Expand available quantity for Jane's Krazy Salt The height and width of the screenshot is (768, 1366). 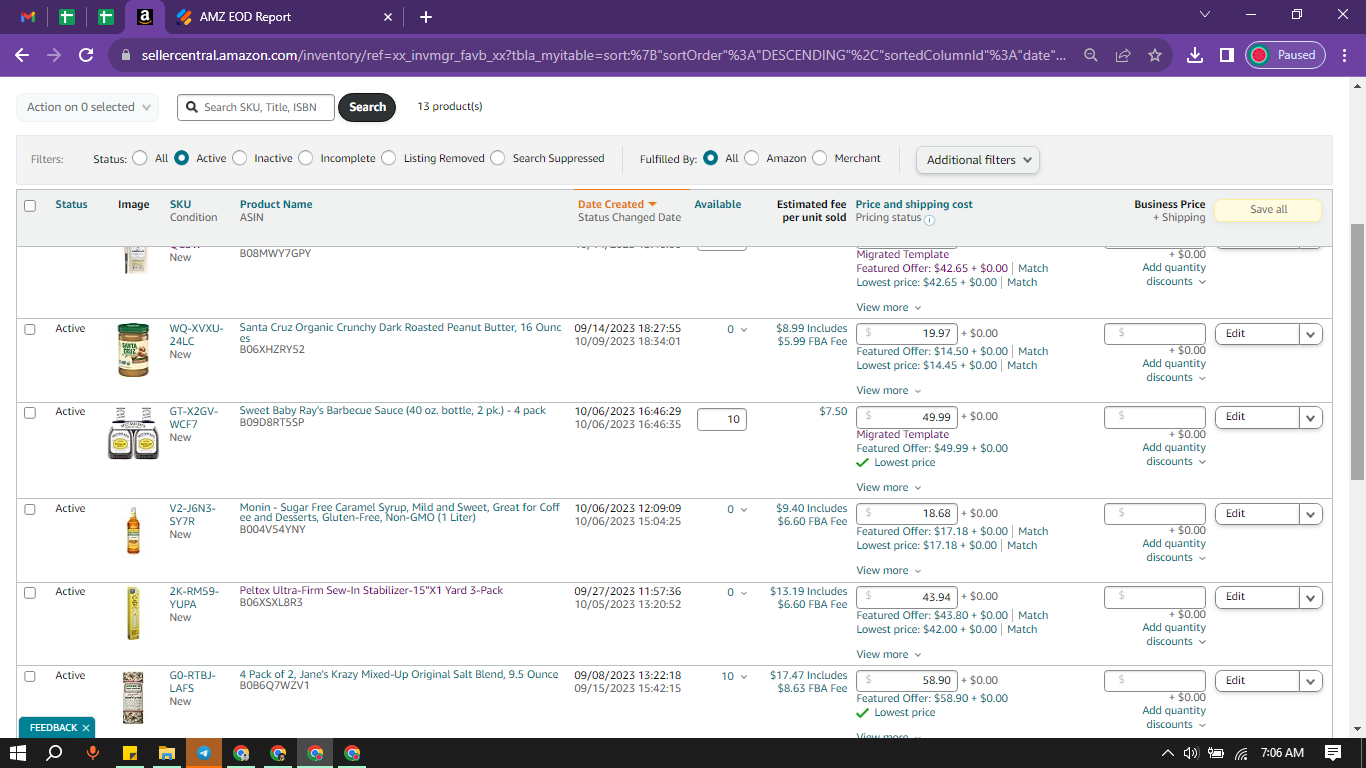(x=735, y=677)
